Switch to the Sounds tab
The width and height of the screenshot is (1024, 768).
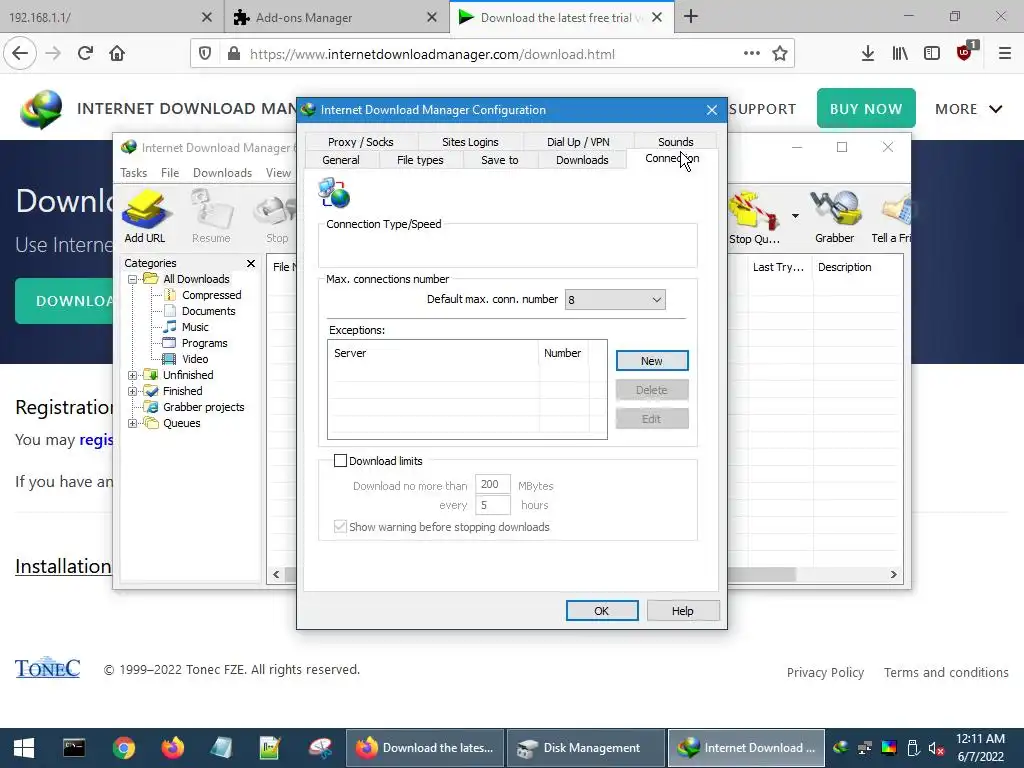(x=675, y=142)
